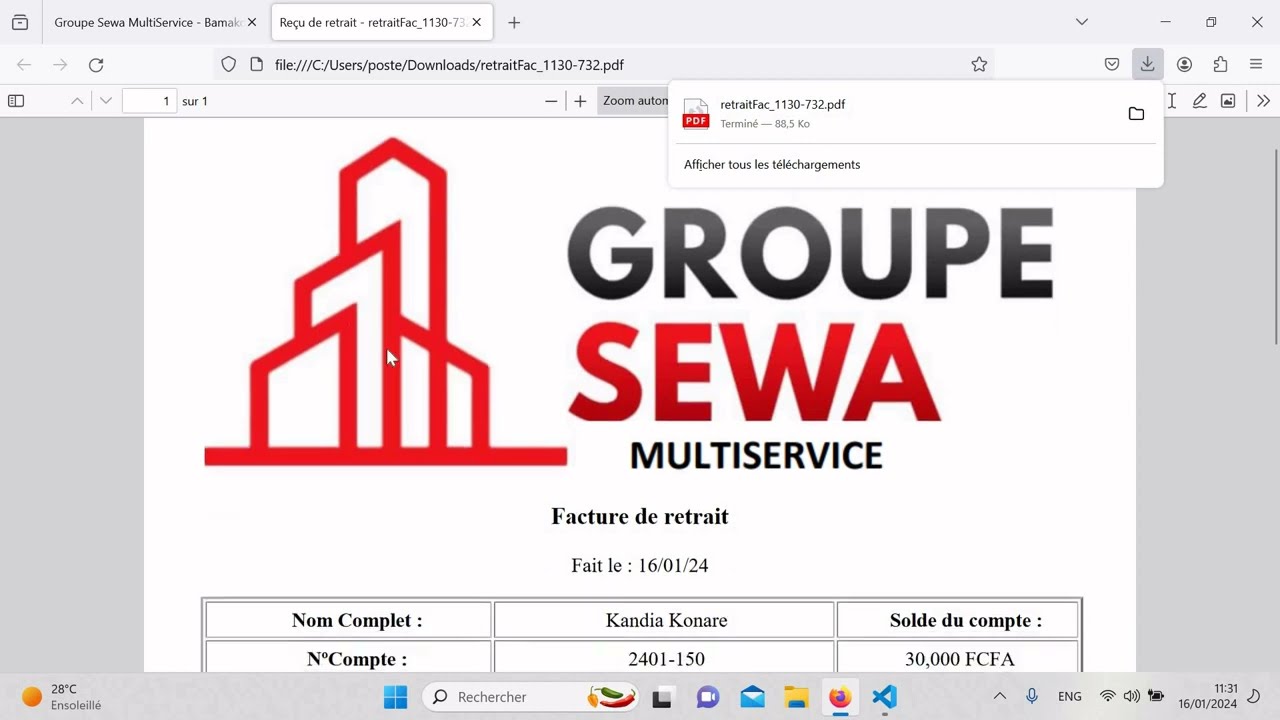Select the PDF draw pencil tool

1199,101
